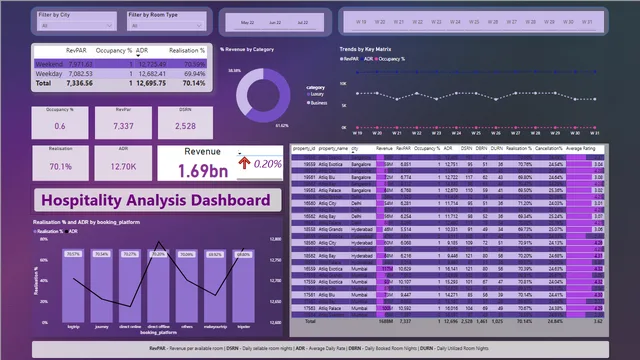Sort property table by DSRN header
The width and height of the screenshot is (640, 360).
click(x=467, y=149)
